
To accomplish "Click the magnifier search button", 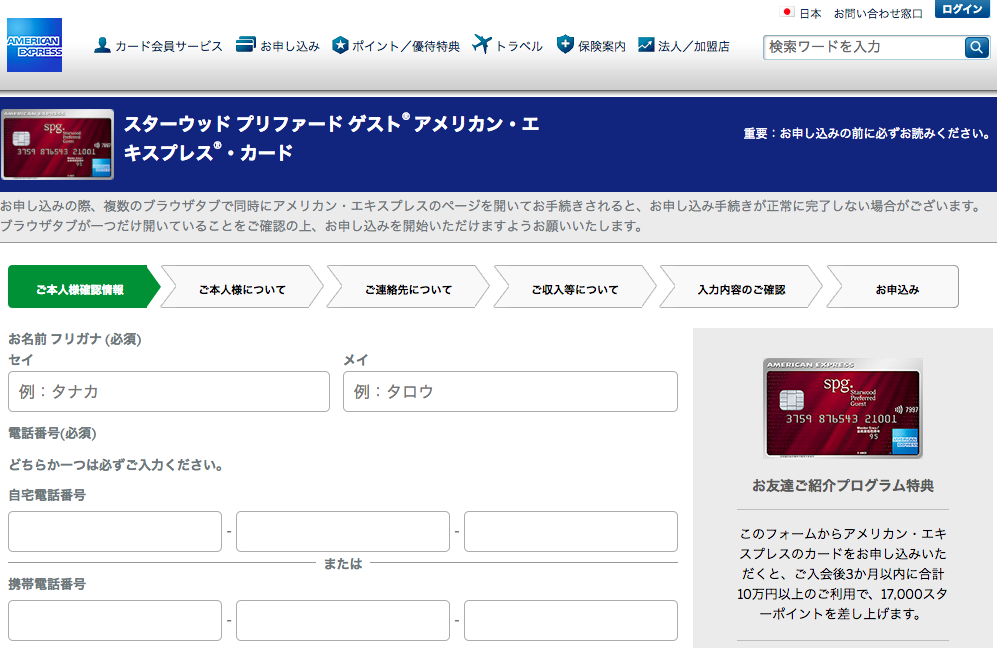I will (976, 47).
